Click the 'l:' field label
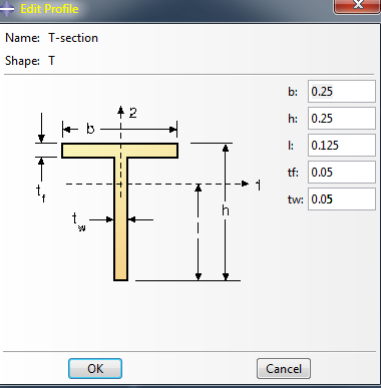This screenshot has width=381, height=388. [291, 145]
